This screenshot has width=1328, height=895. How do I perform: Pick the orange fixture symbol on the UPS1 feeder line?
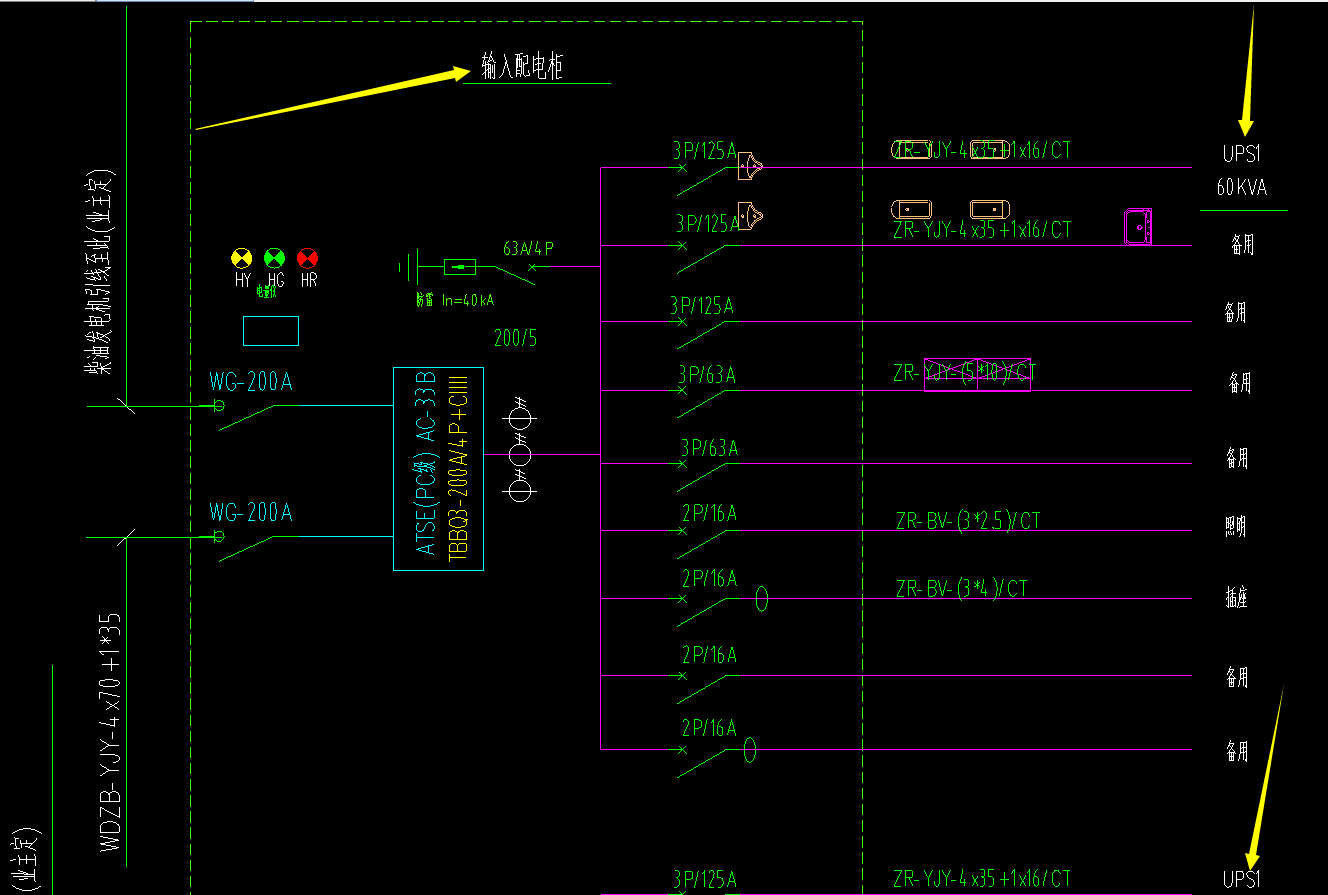750,165
